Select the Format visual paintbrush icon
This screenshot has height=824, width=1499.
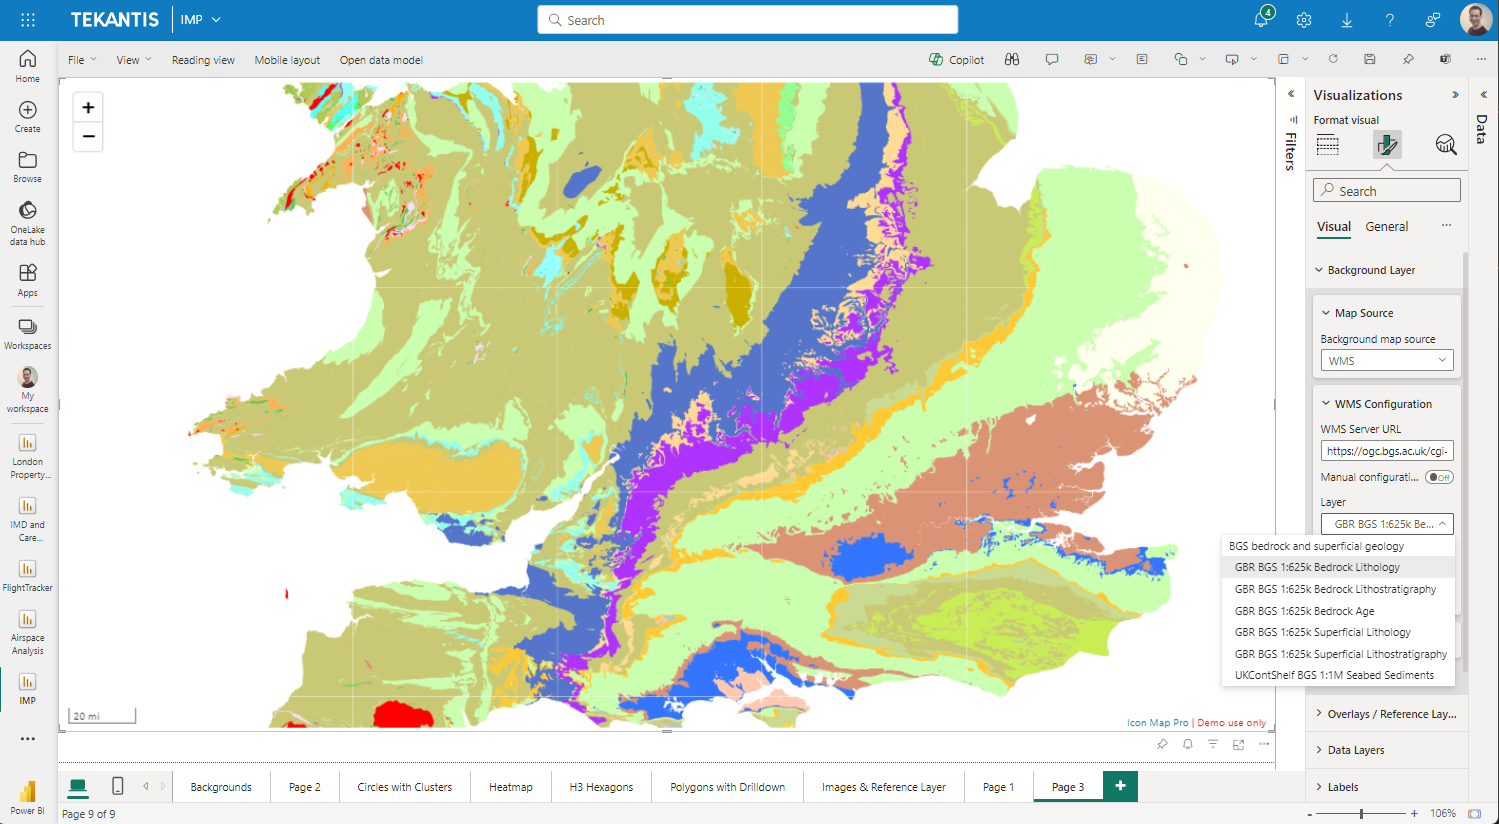(x=1386, y=145)
